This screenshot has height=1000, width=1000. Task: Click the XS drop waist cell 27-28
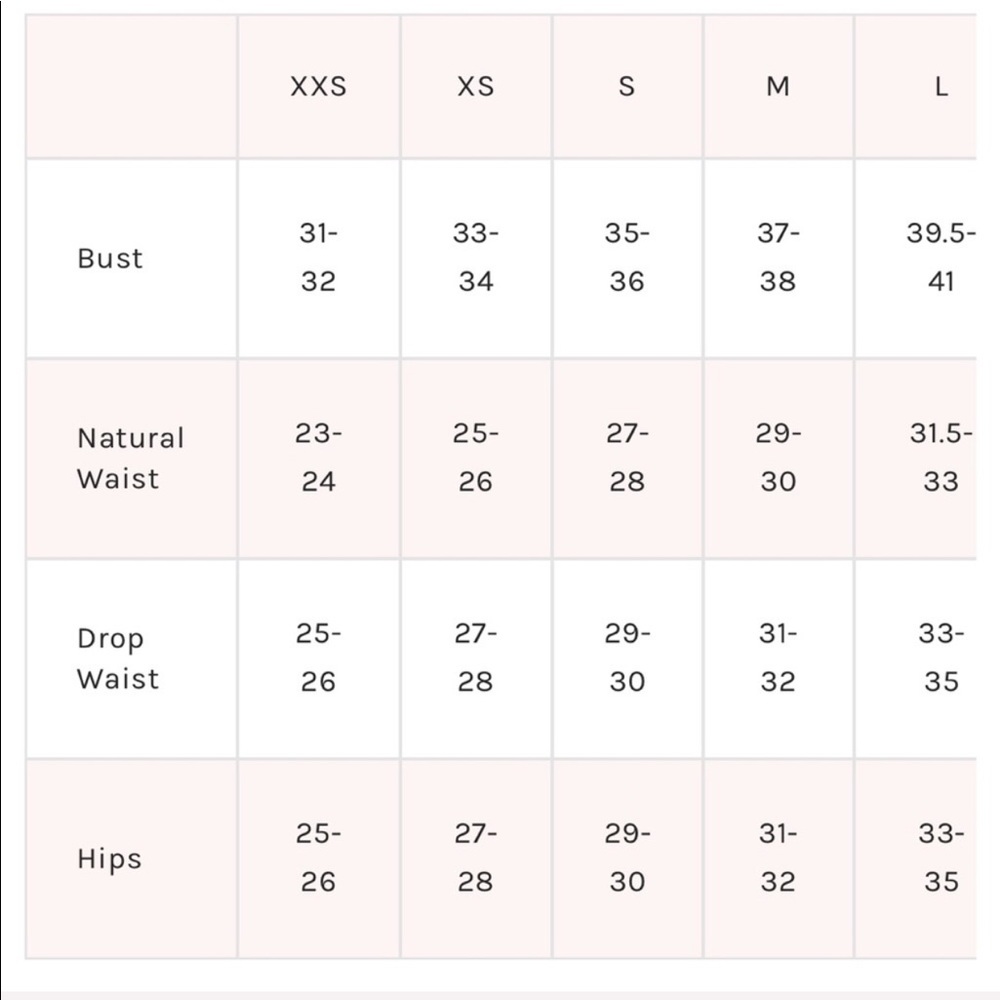pos(476,658)
